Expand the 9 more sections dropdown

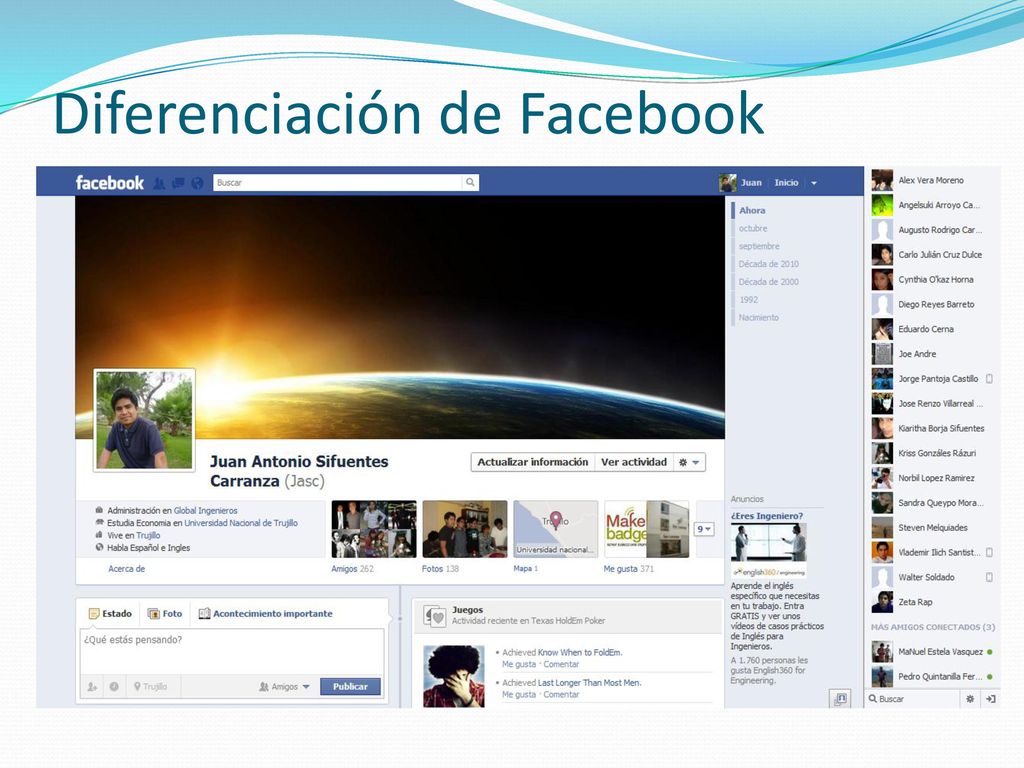click(703, 529)
